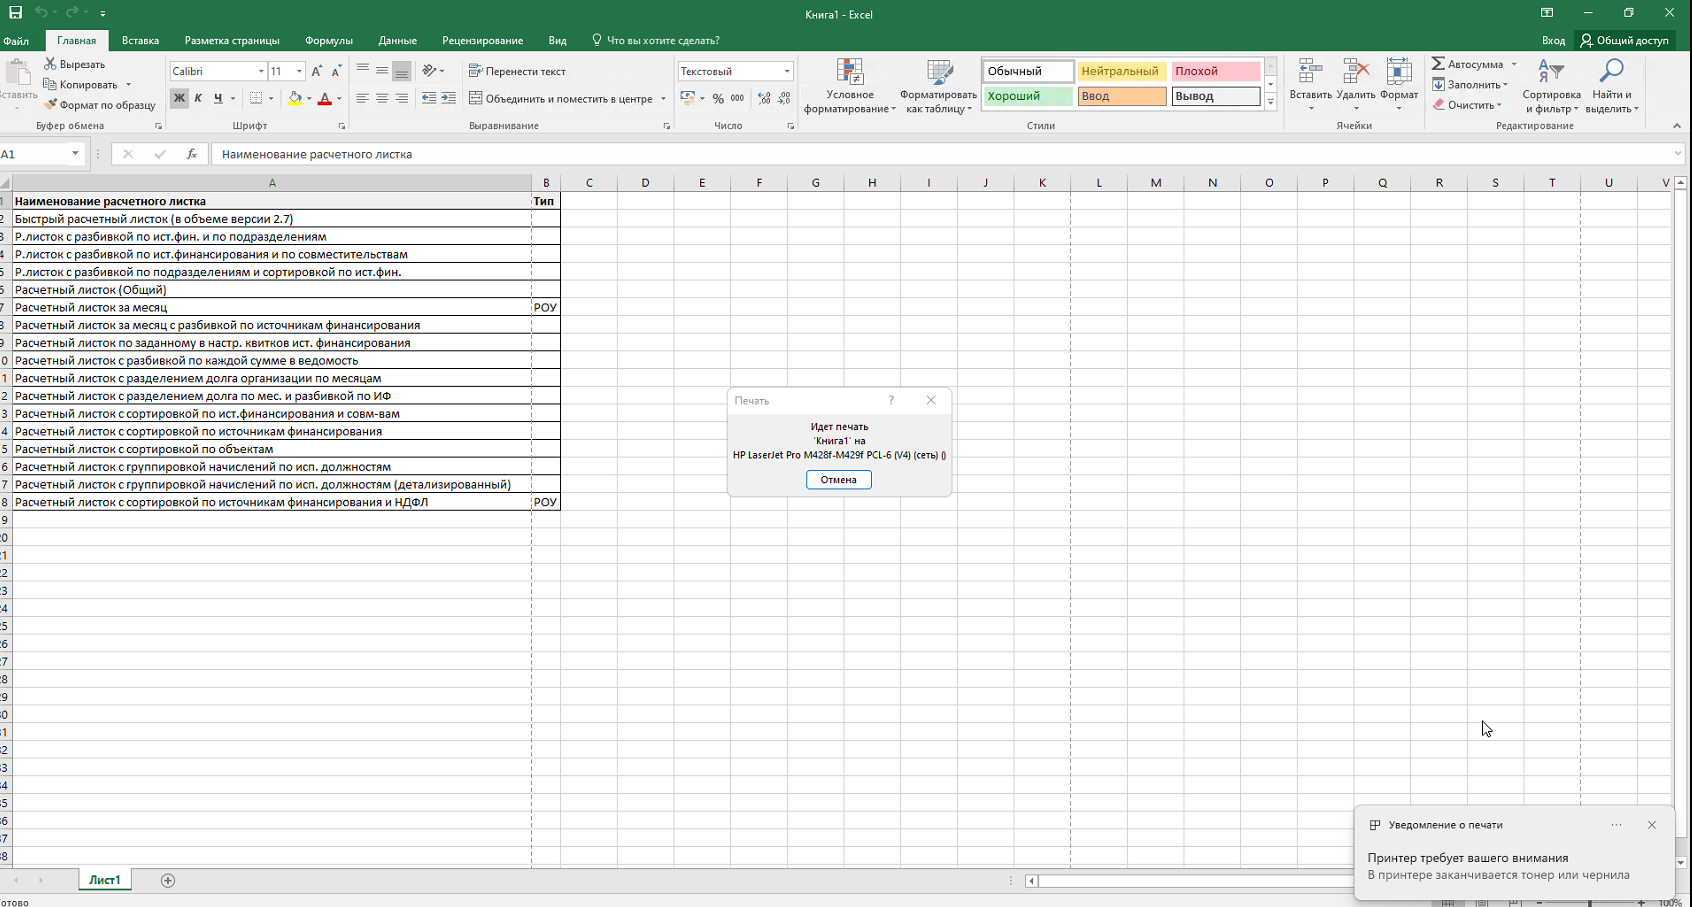Expand the number format Текстовый dropdown
Image resolution: width=1692 pixels, height=907 pixels.
[x=787, y=71]
